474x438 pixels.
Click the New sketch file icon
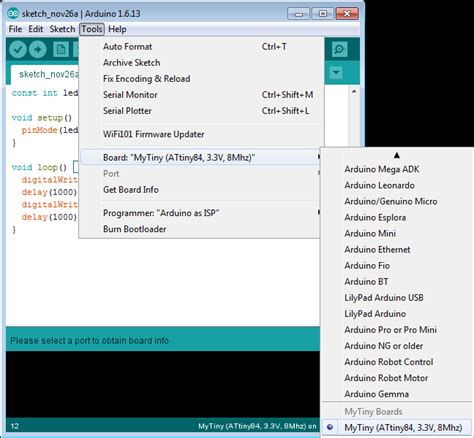61,50
